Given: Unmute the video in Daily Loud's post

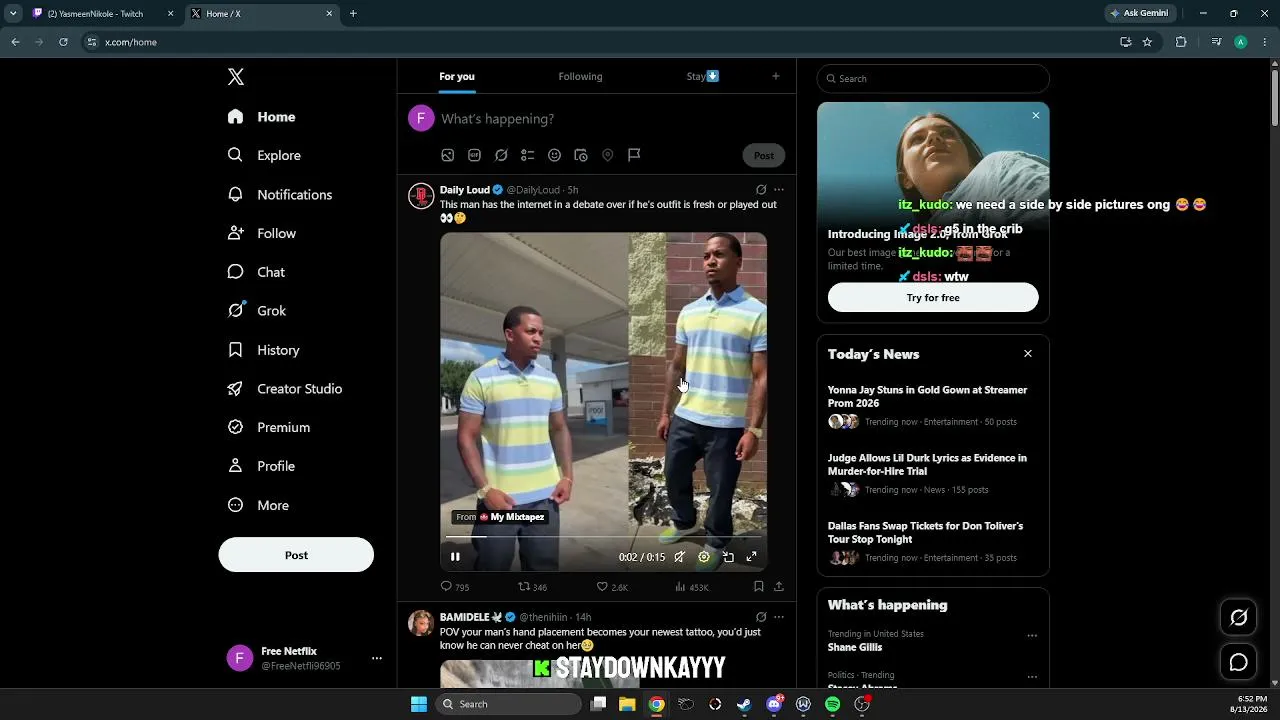Looking at the screenshot, I should [680, 557].
